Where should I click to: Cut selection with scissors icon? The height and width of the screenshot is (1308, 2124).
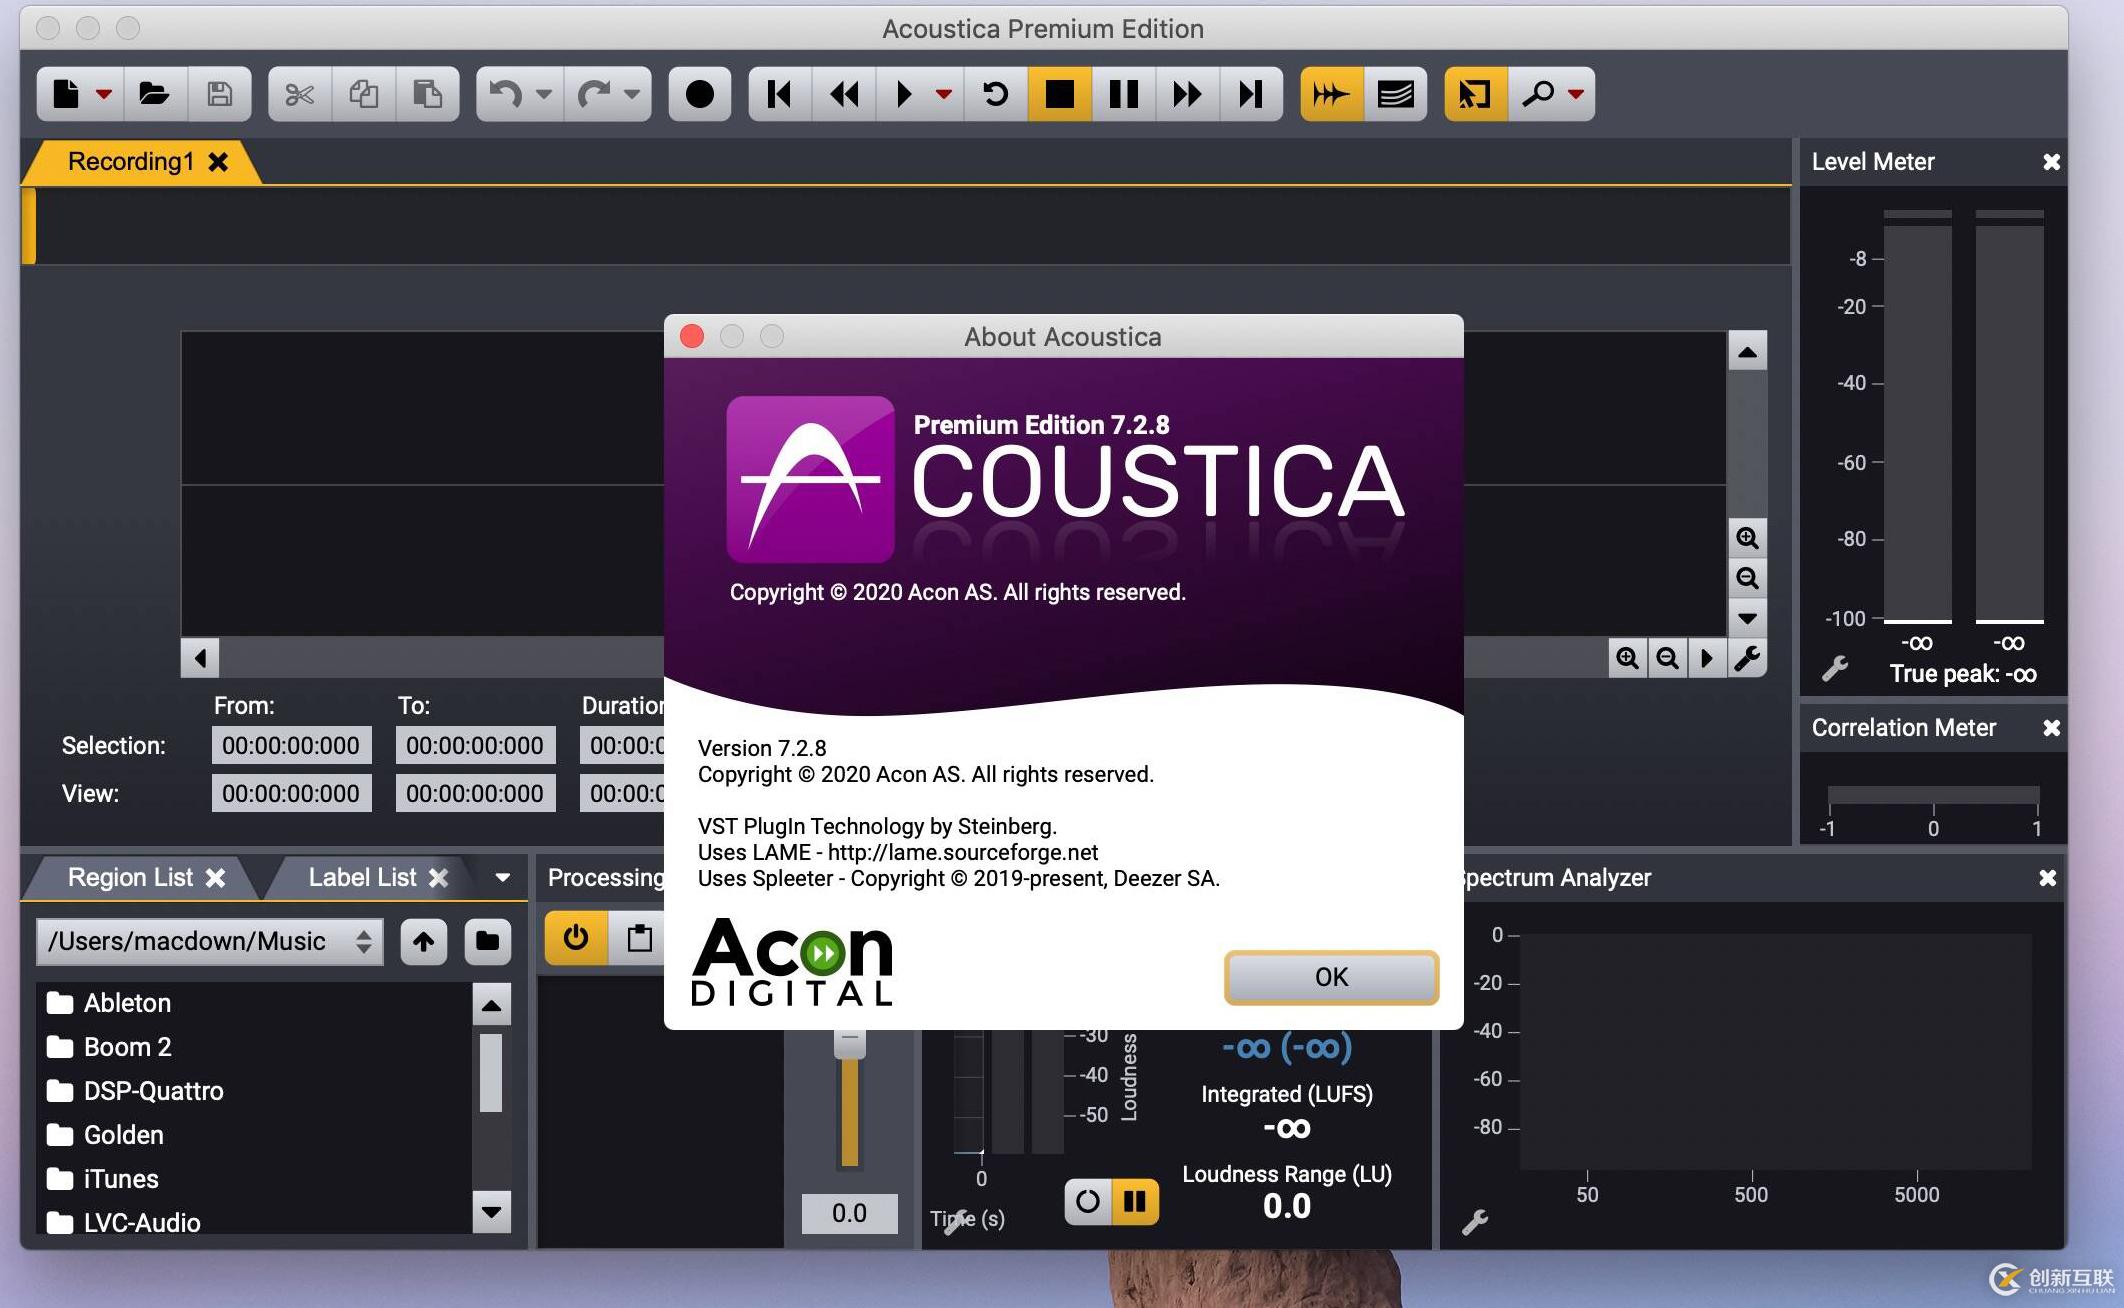point(299,94)
